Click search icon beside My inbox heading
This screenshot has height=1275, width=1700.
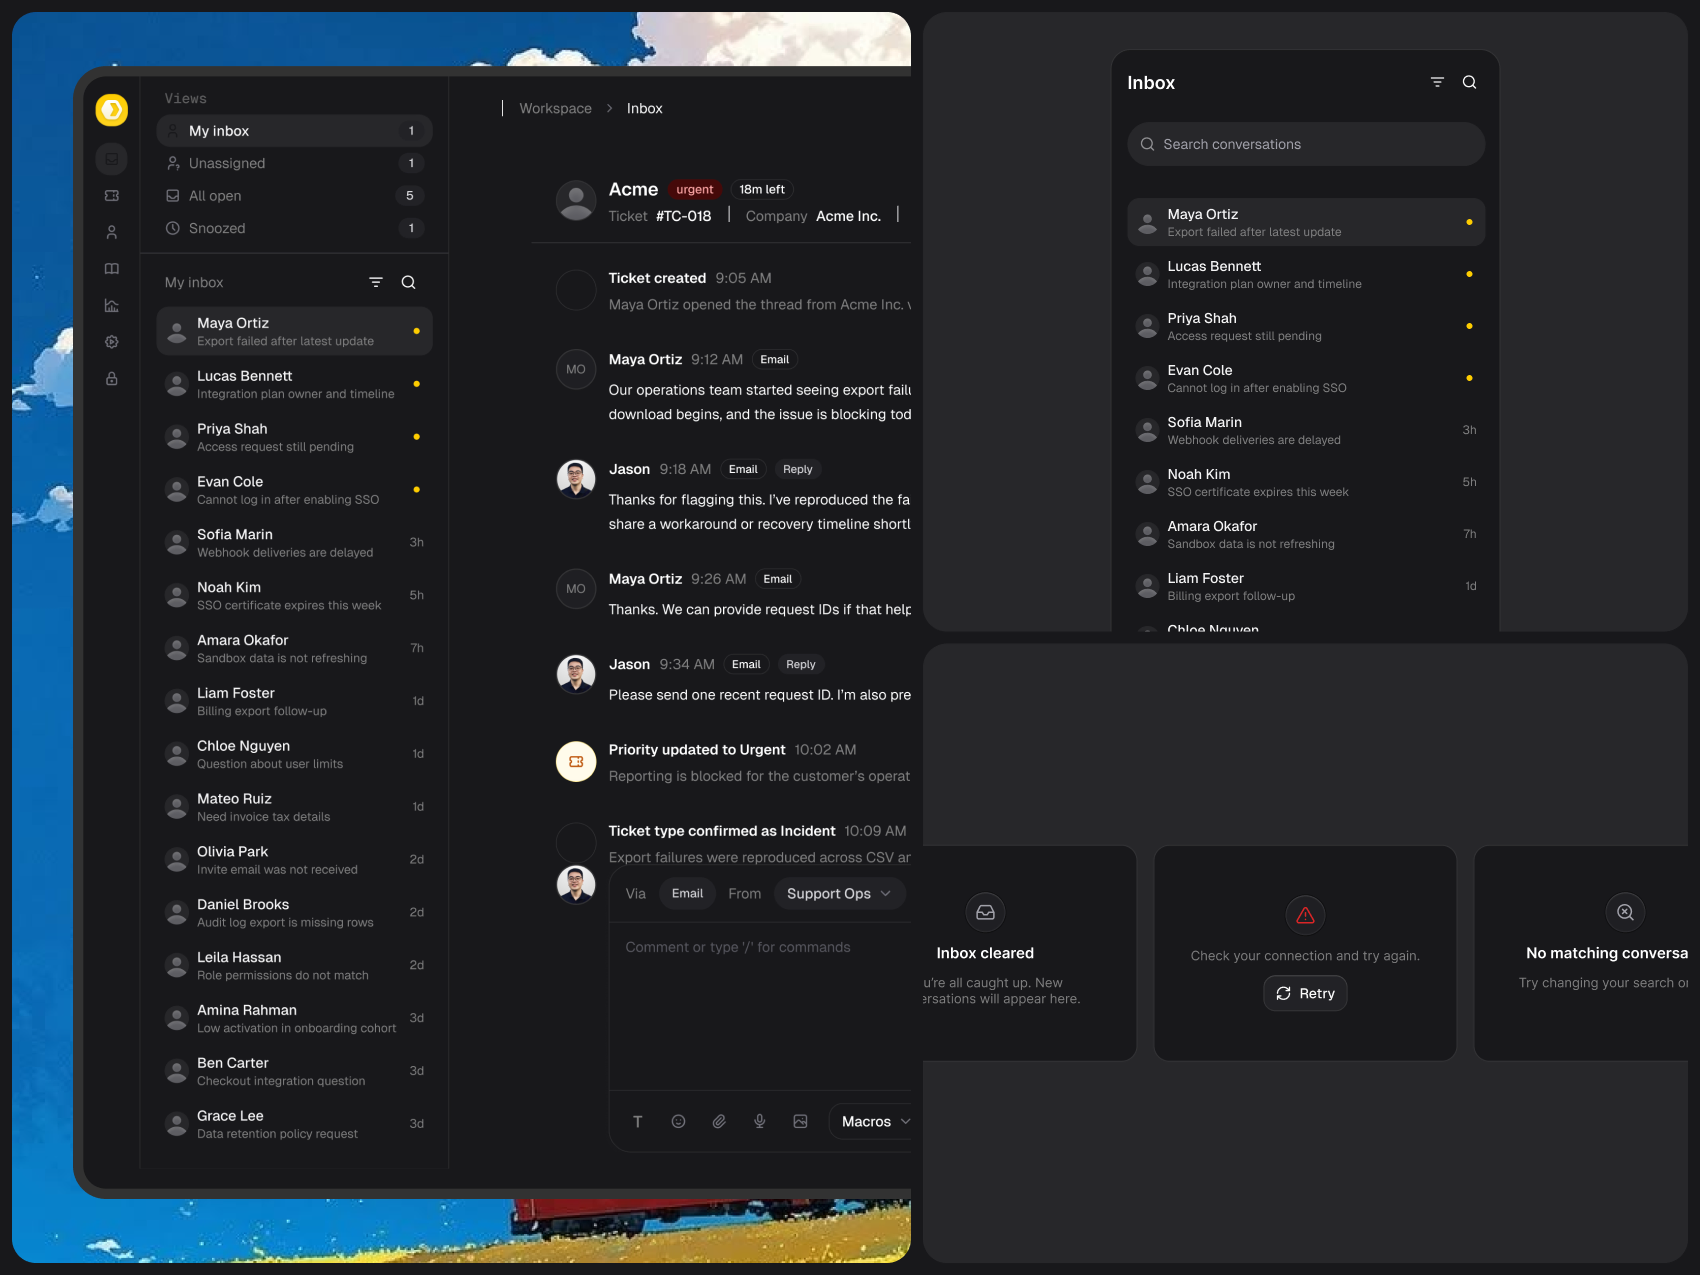[x=408, y=283]
